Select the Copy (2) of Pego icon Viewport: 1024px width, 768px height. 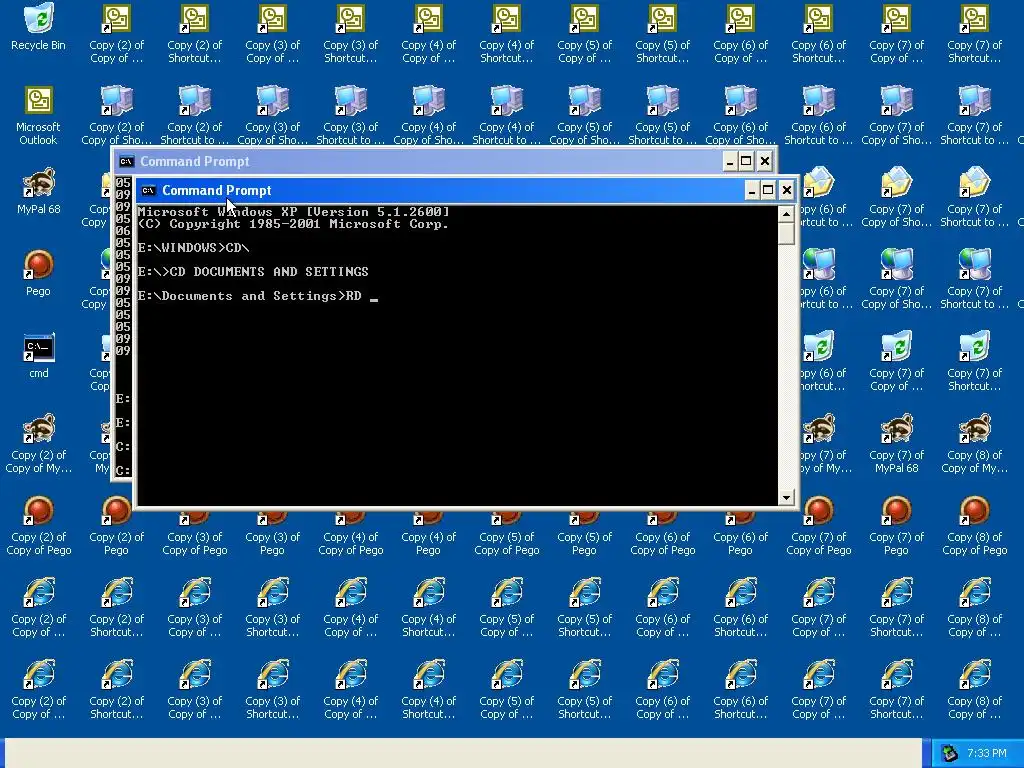pos(116,526)
